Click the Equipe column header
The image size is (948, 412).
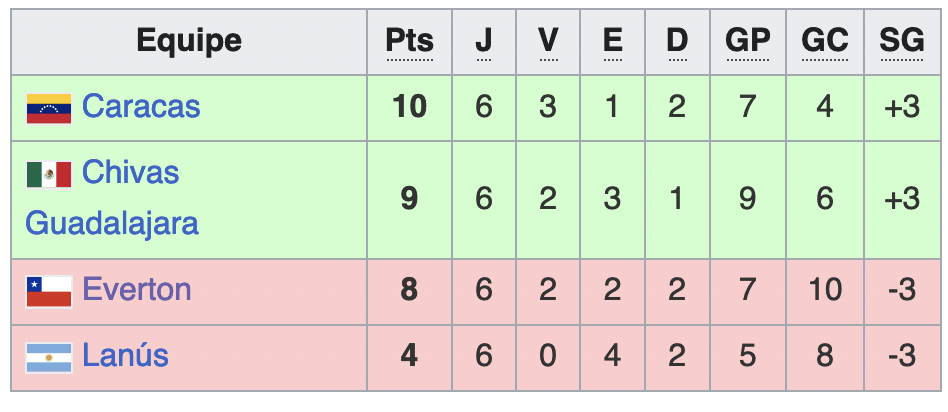(x=189, y=41)
